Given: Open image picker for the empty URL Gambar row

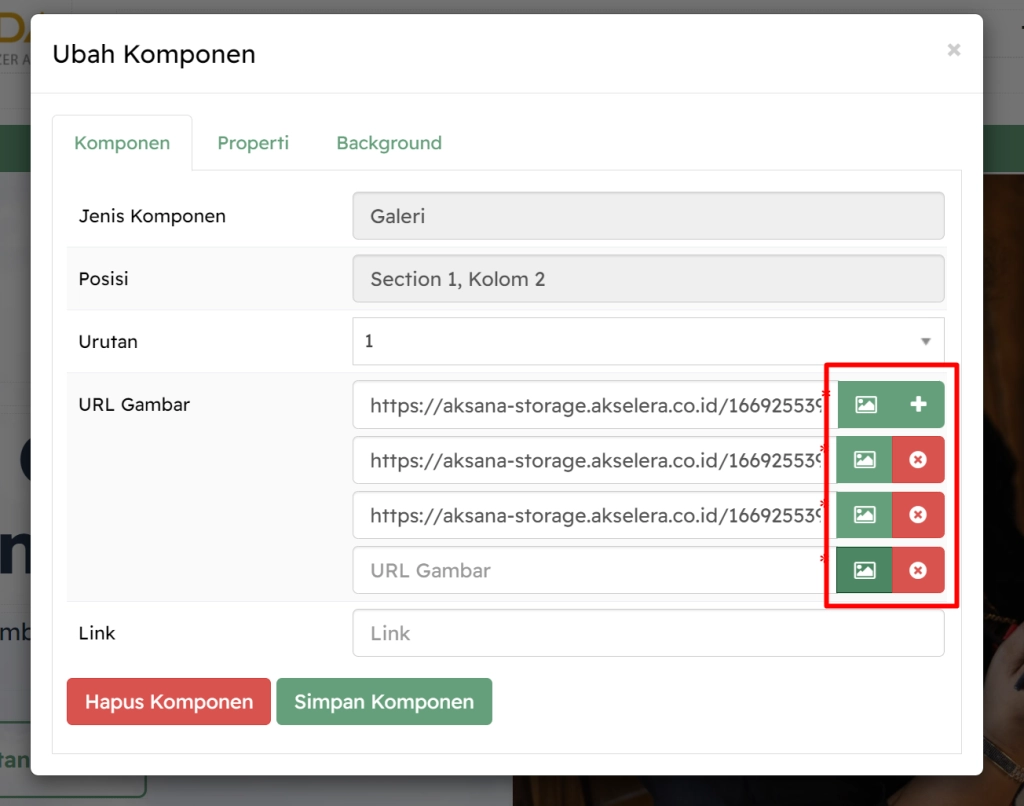Looking at the screenshot, I should [x=864, y=570].
